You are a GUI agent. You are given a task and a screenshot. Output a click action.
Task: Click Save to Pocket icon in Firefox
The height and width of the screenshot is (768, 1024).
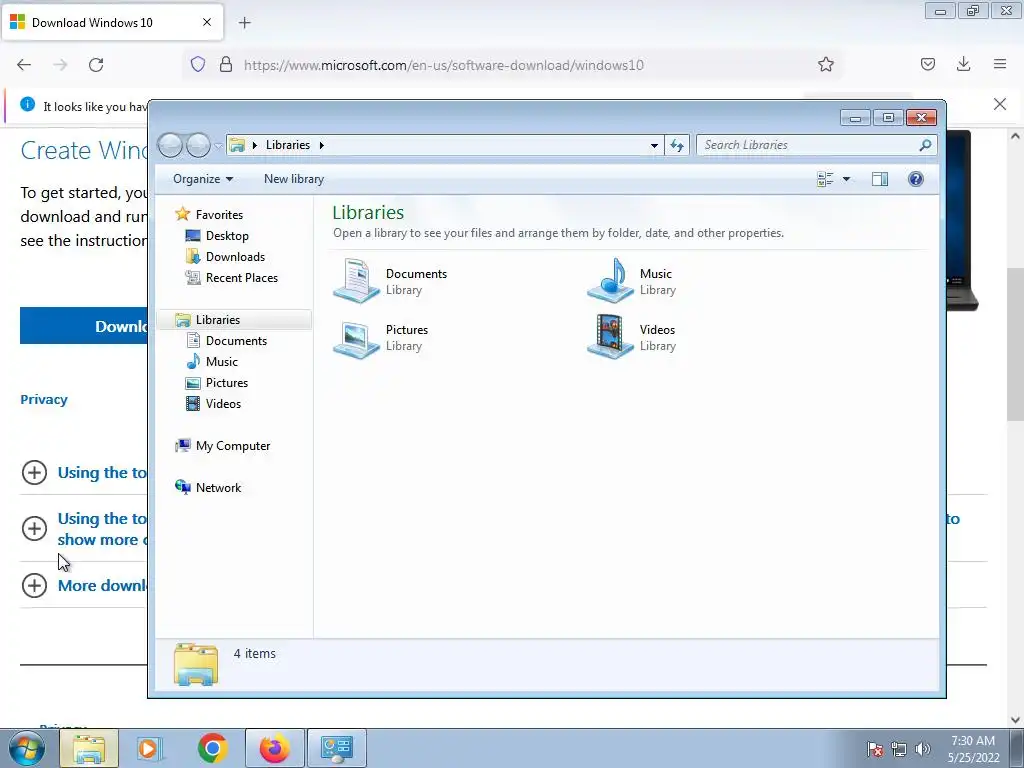927,64
